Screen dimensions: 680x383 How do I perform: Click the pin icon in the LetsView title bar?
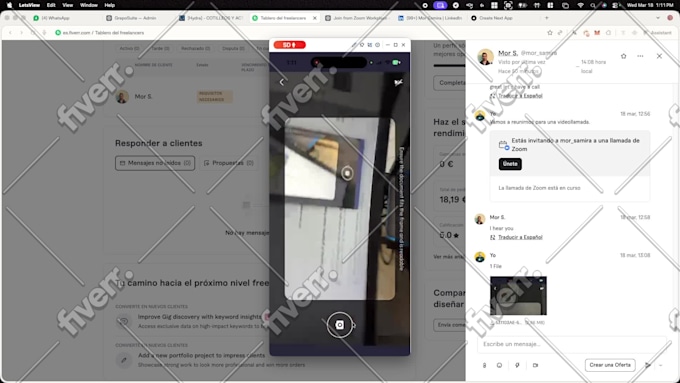[362, 45]
